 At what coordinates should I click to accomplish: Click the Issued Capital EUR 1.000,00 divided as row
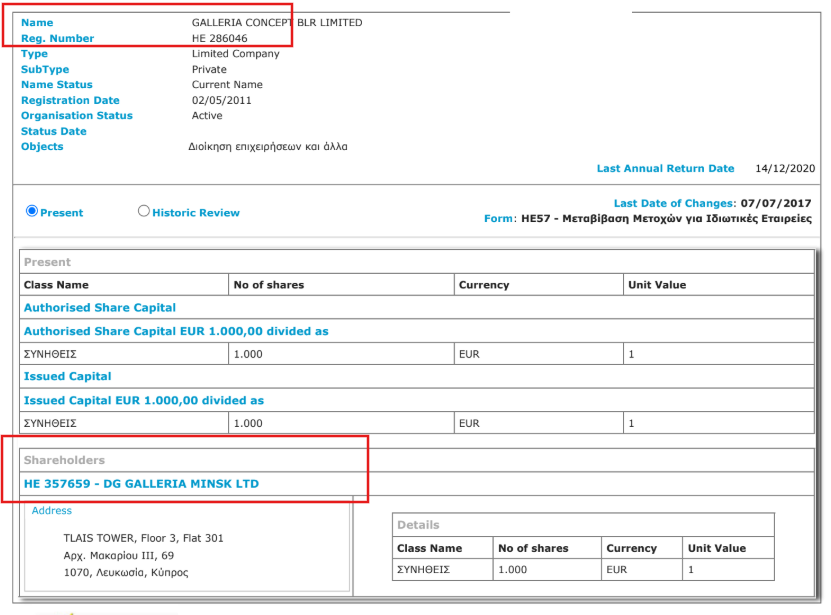[x=143, y=401]
